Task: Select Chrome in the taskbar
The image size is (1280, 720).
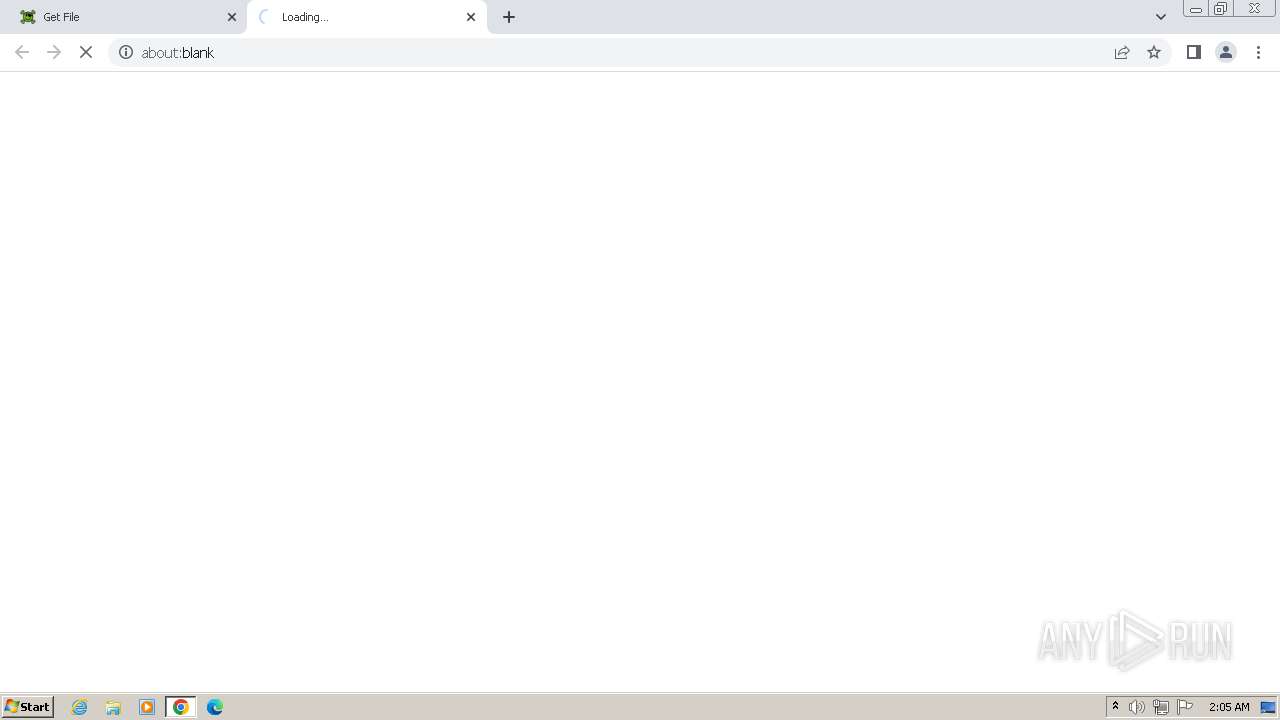Action: pos(181,707)
